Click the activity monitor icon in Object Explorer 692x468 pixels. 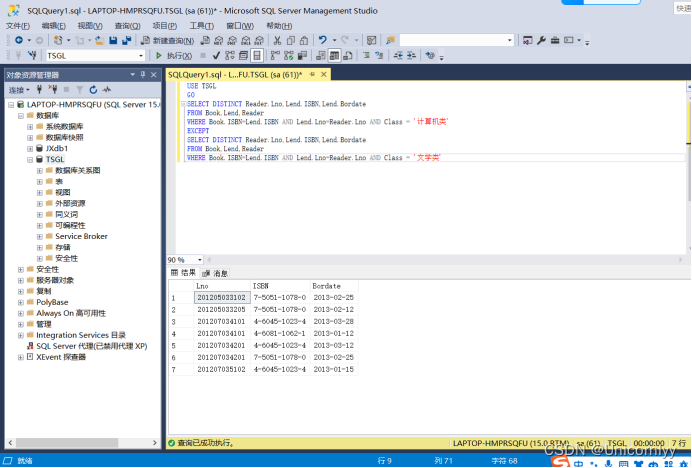point(107,90)
